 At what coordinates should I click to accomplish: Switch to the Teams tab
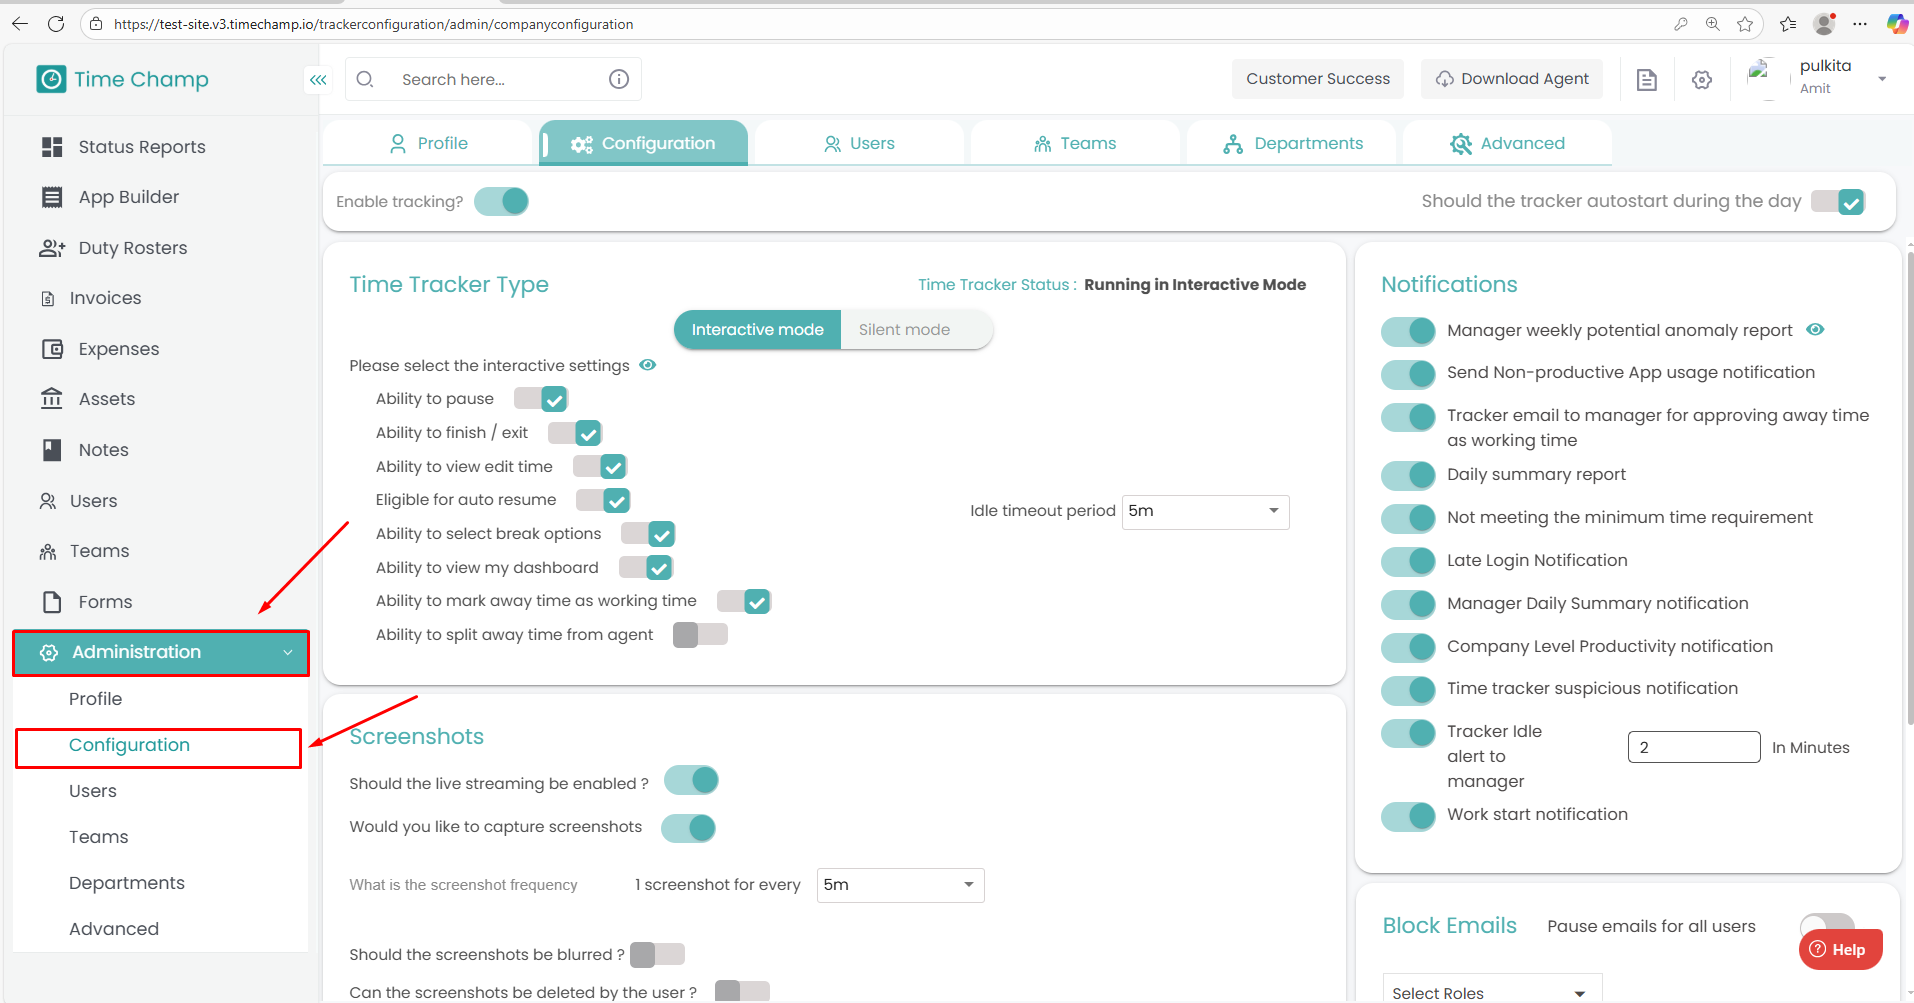[x=1075, y=143]
